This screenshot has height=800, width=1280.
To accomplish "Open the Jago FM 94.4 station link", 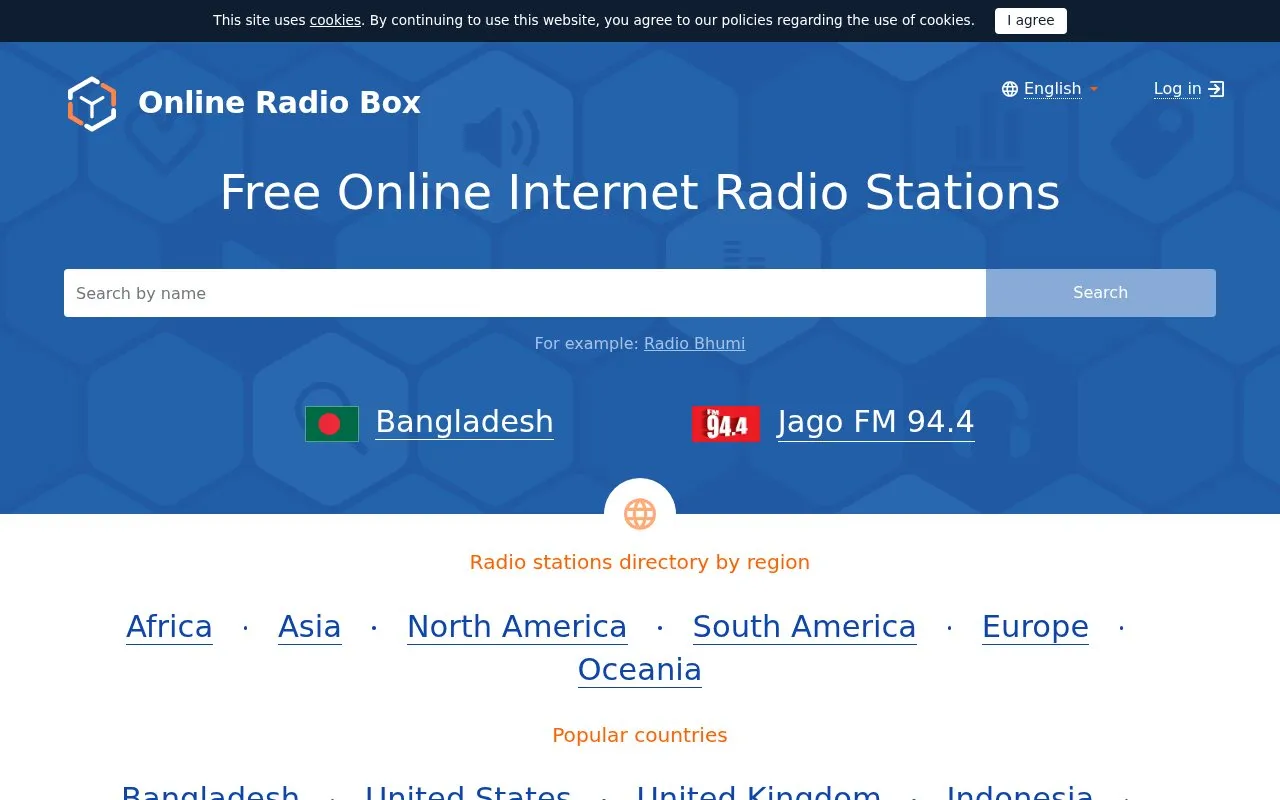I will tap(876, 422).
